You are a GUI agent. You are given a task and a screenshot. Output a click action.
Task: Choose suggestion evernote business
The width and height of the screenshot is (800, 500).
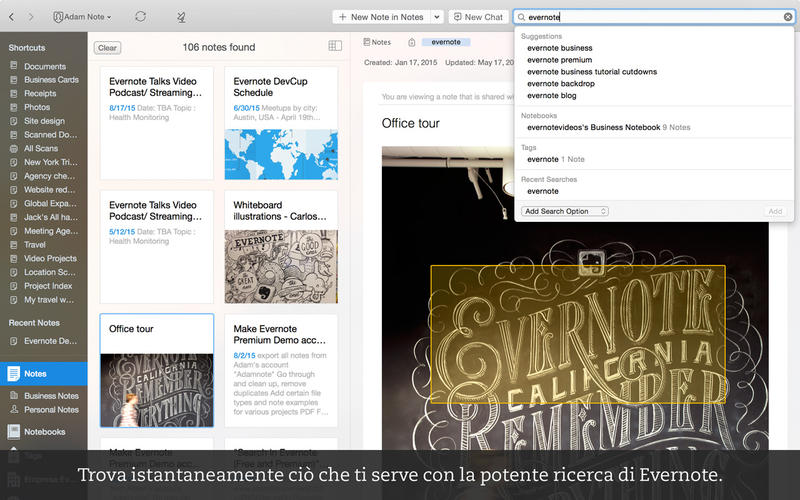pyautogui.click(x=560, y=48)
